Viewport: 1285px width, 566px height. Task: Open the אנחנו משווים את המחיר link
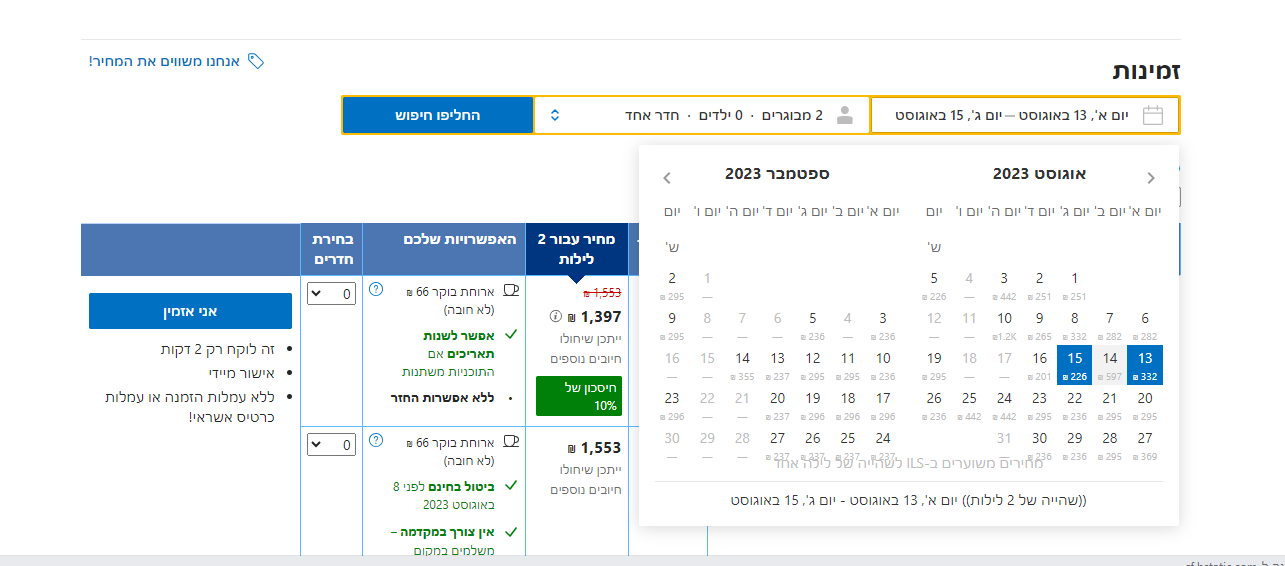(165, 61)
